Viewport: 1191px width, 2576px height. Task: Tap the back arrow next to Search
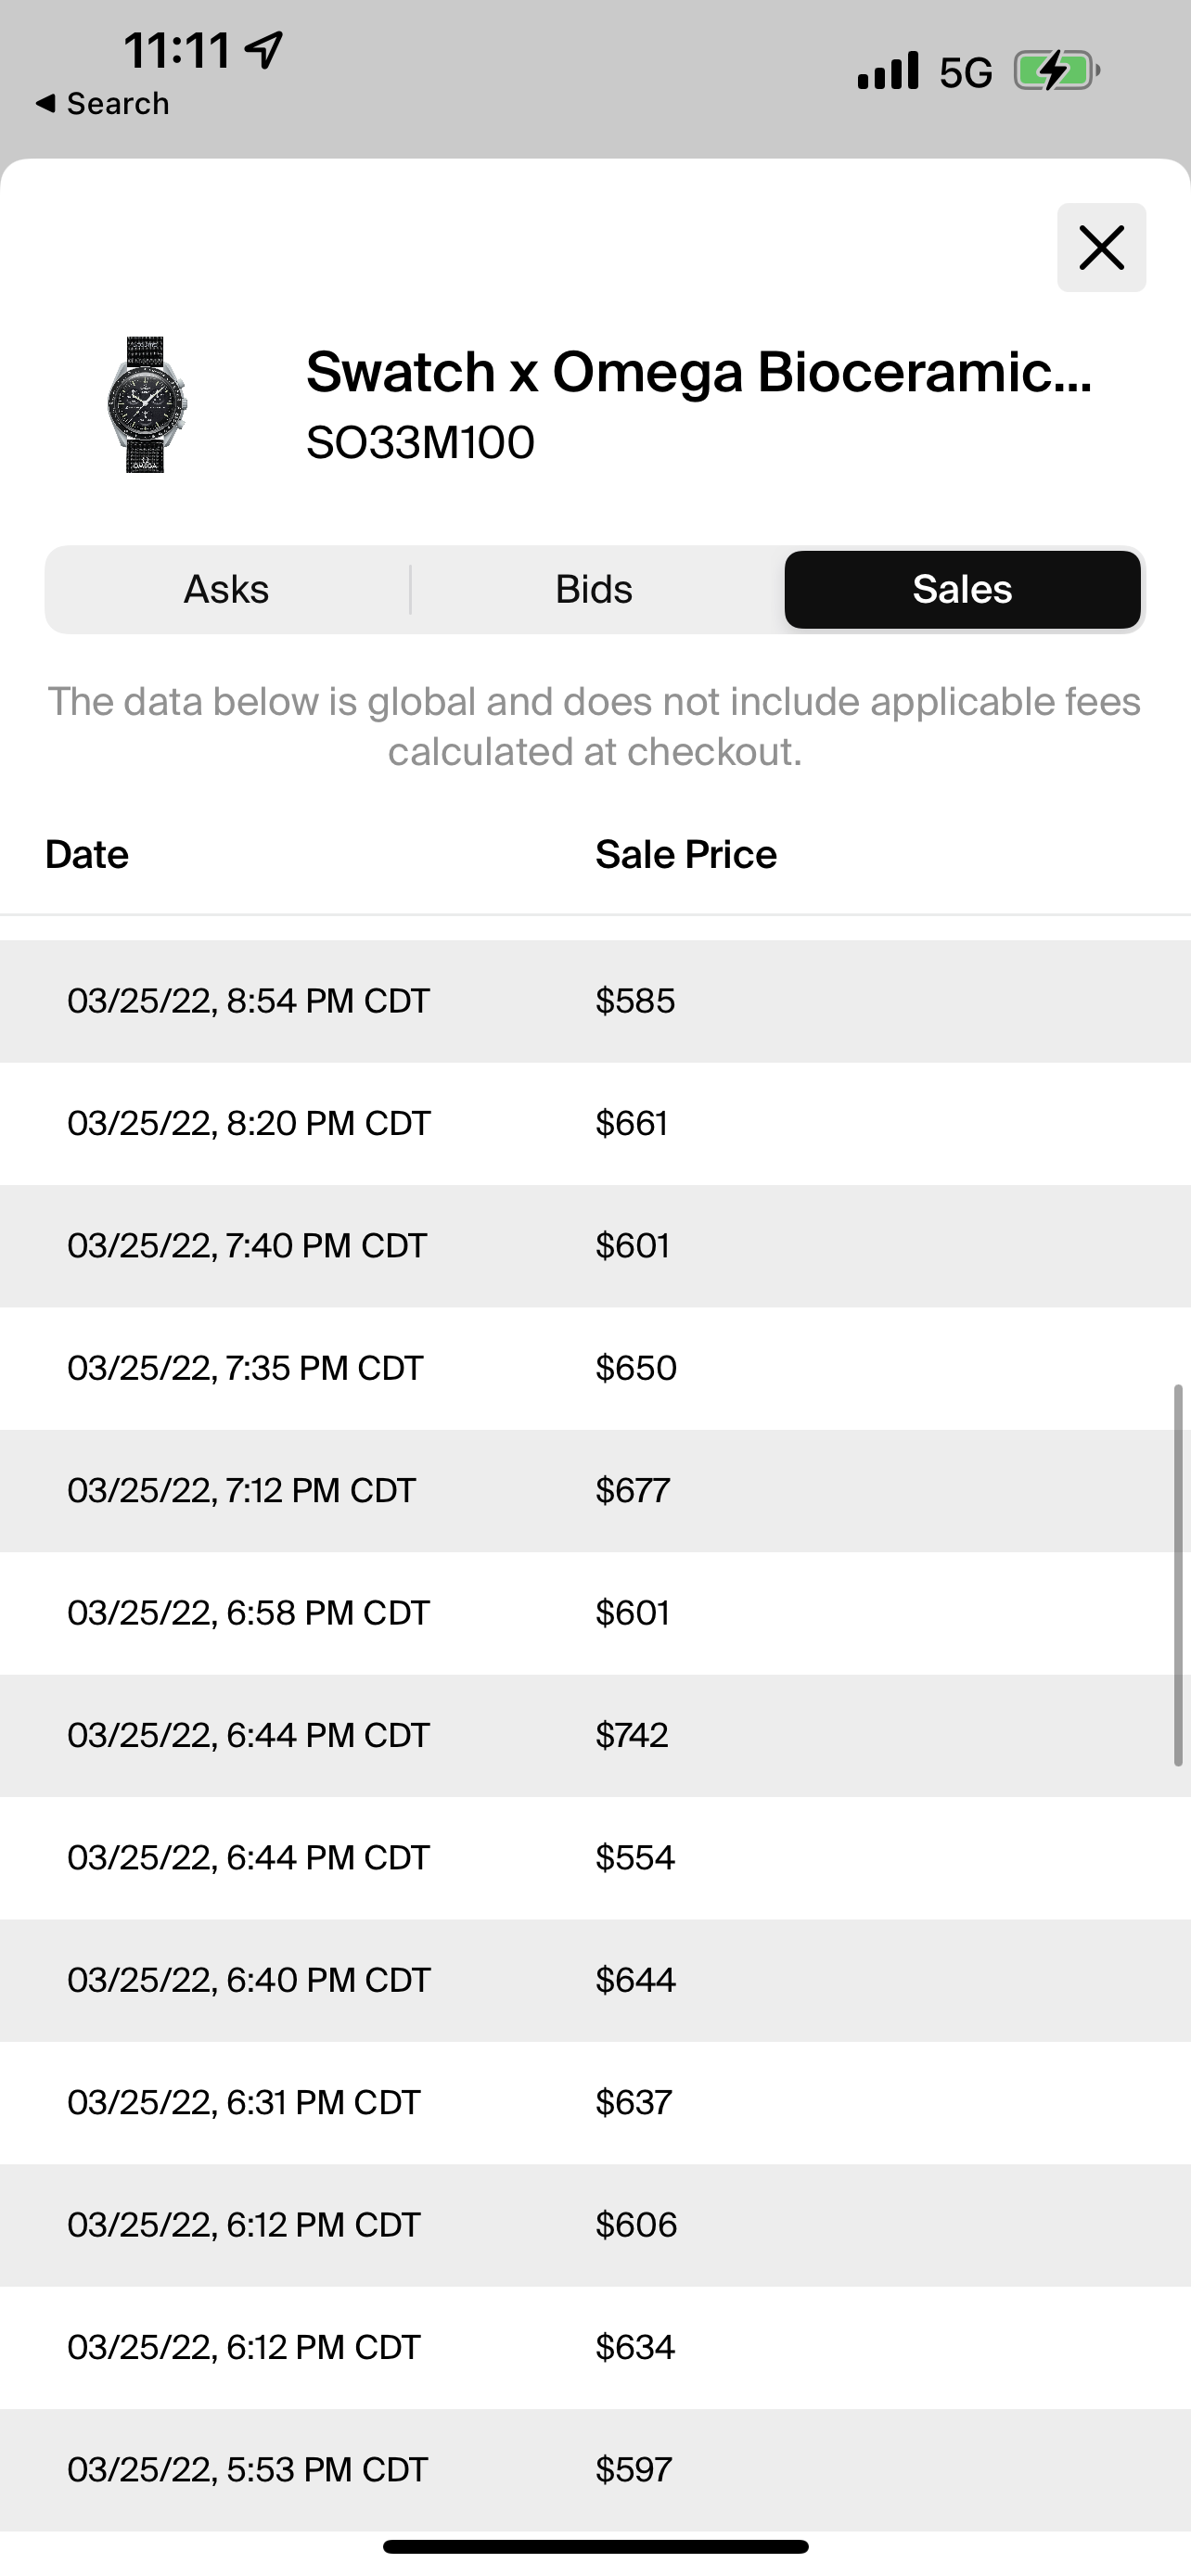coord(45,103)
